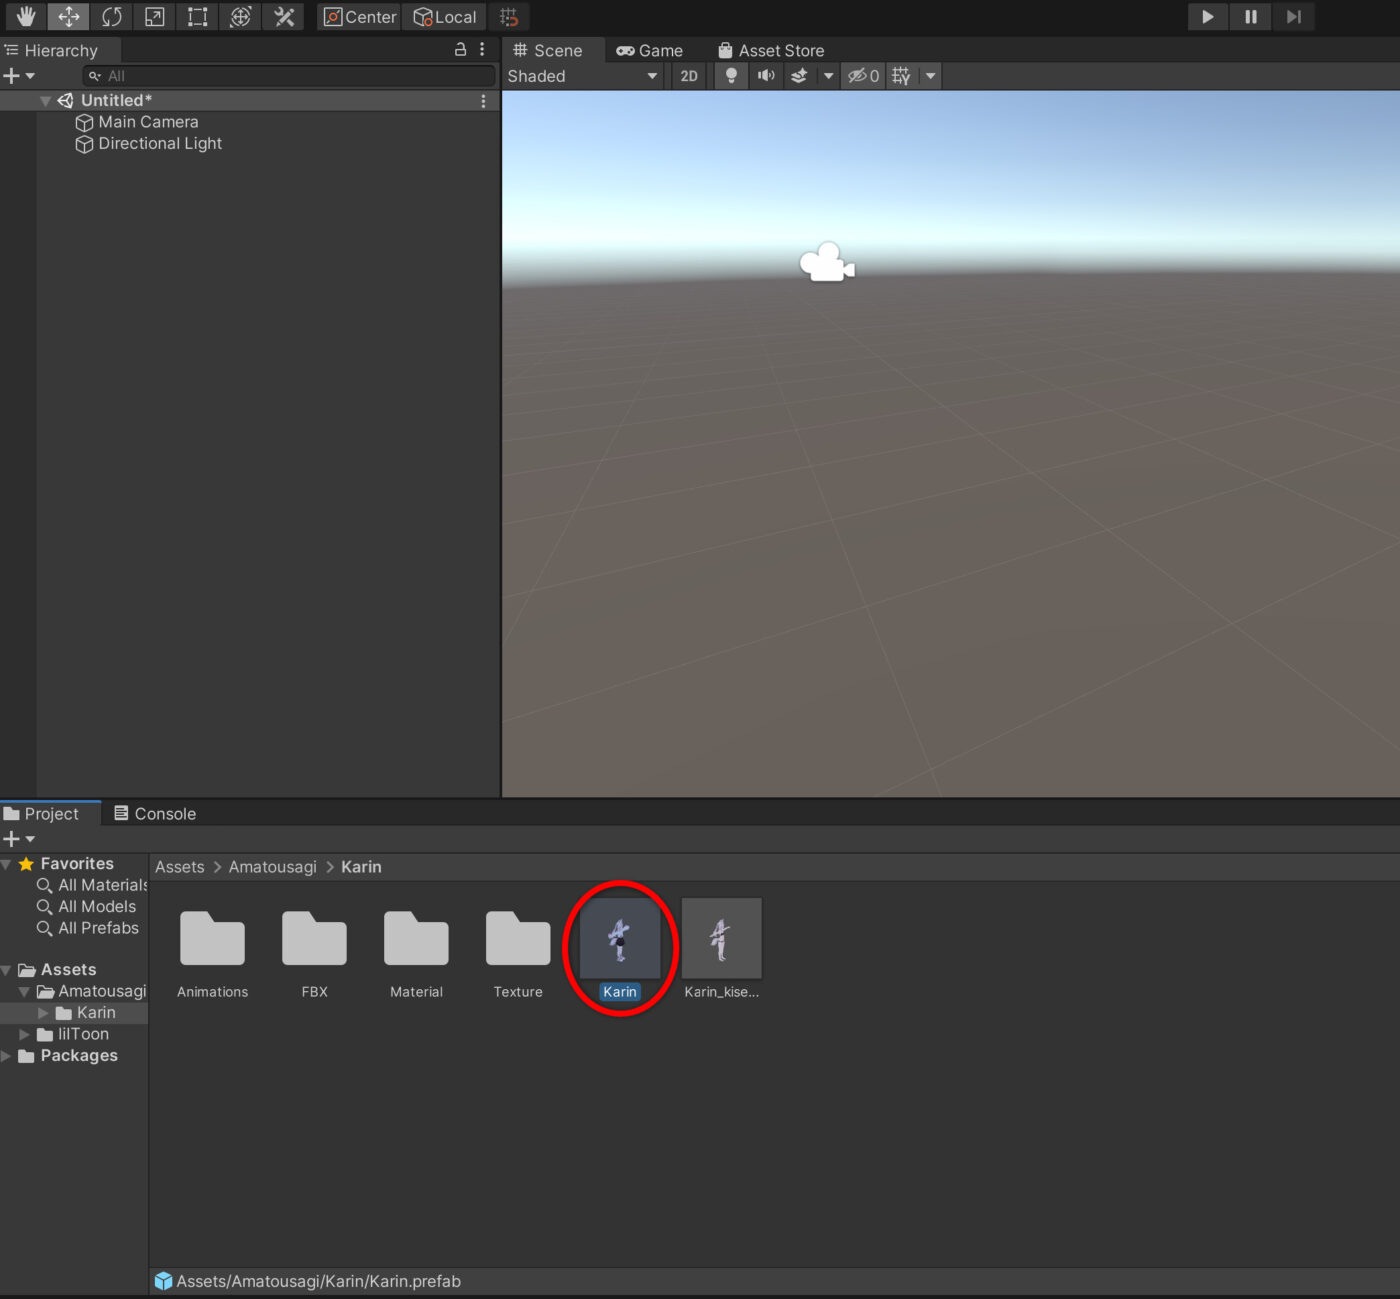Select All Materials saved search
This screenshot has height=1299, width=1400.
[x=92, y=885]
